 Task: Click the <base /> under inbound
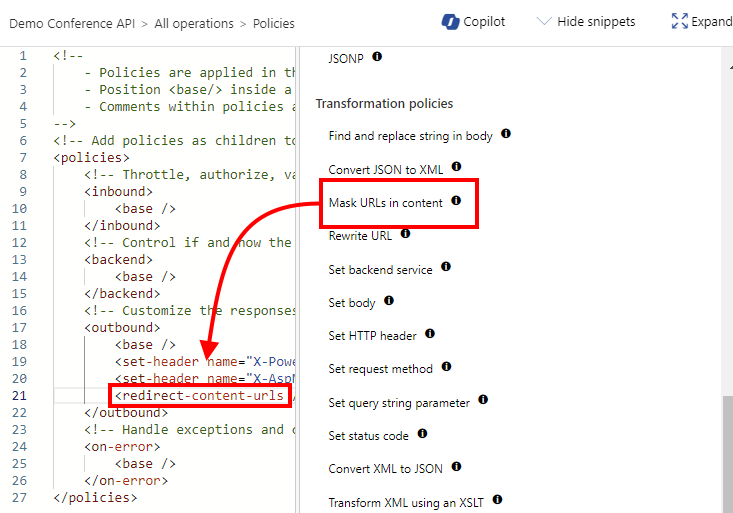(x=145, y=209)
